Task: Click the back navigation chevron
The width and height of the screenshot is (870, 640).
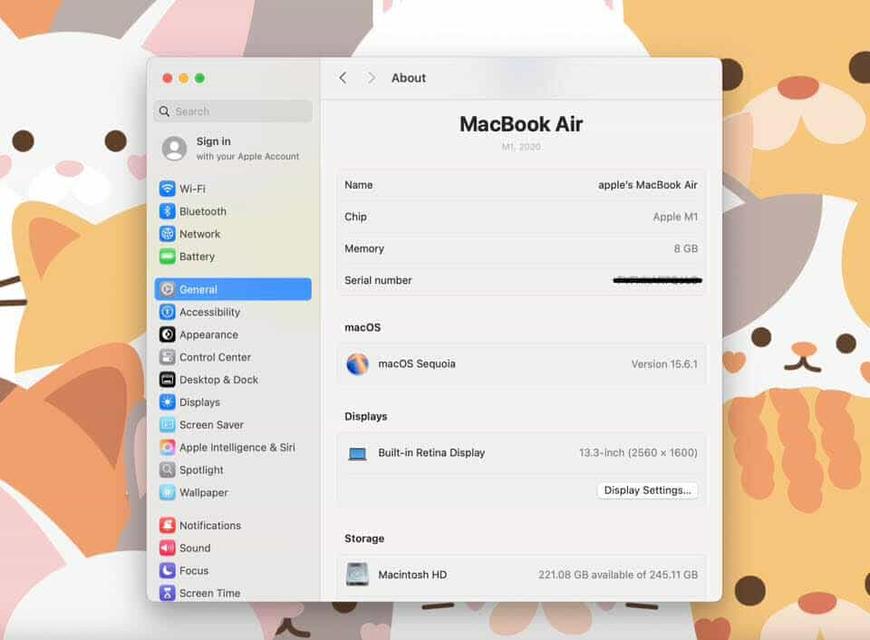Action: click(343, 77)
